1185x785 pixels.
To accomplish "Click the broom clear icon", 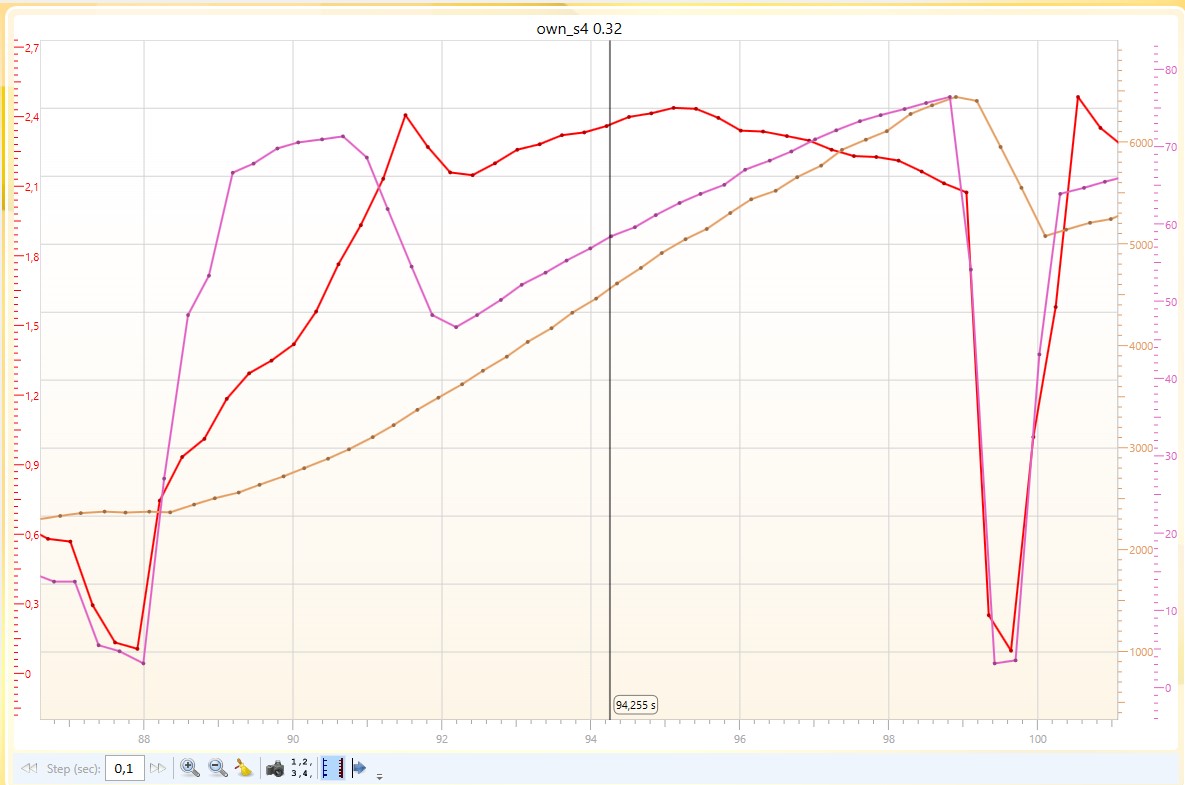I will [243, 768].
